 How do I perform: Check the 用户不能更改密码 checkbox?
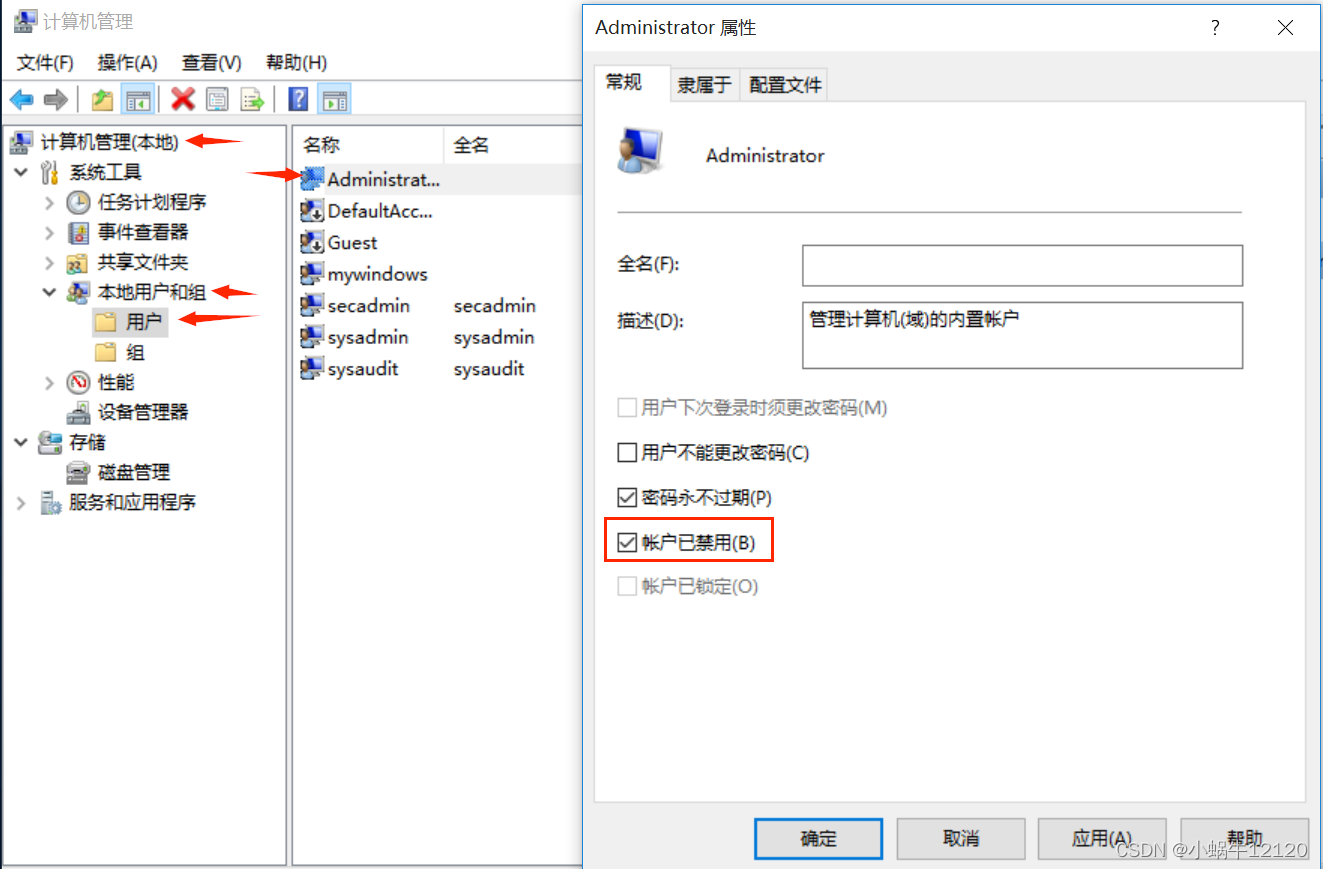coord(627,453)
